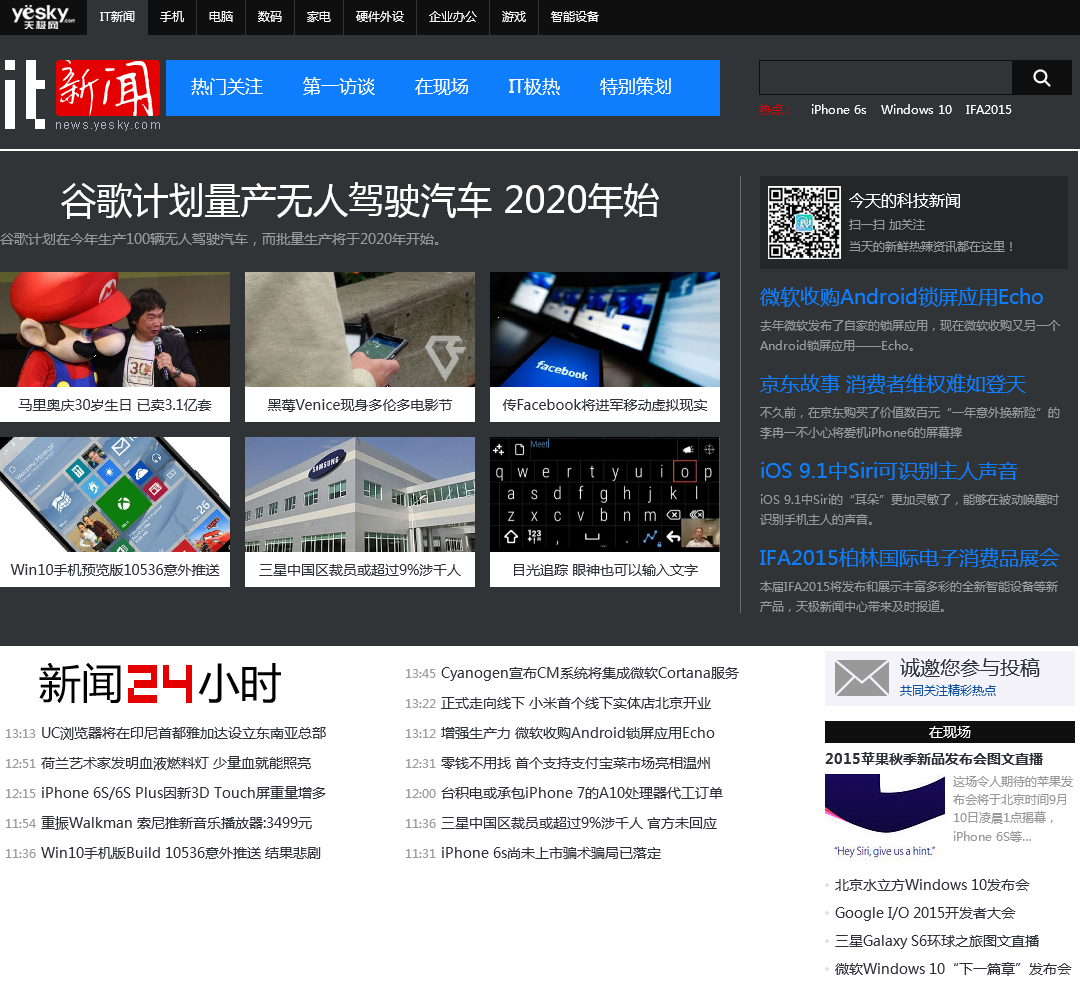Viewport: 1080px width, 982px height.
Task: Open the 游戏 navigation item
Action: tap(514, 17)
